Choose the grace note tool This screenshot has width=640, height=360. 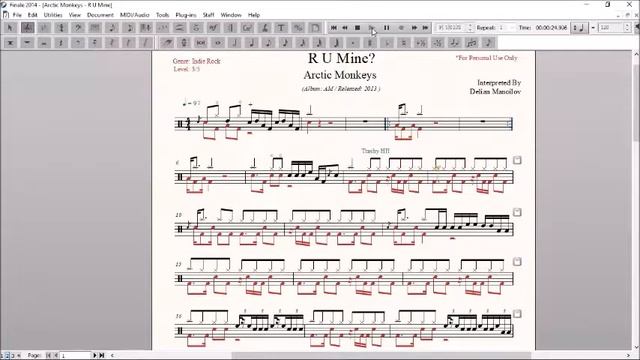(489, 42)
